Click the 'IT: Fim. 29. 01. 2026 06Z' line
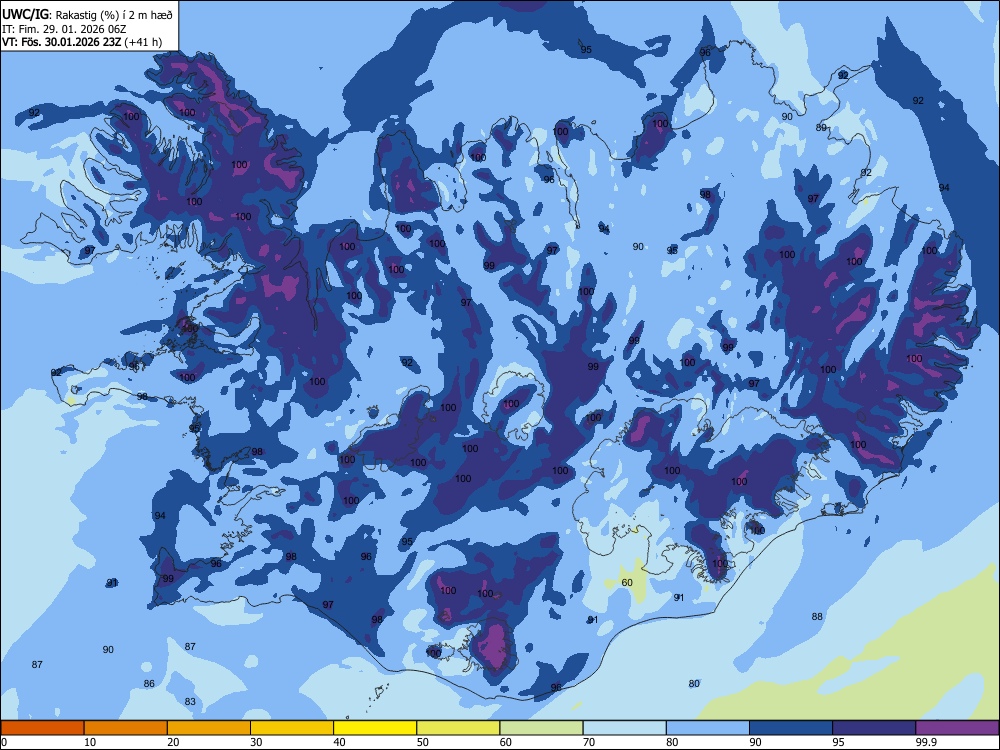Image resolution: width=1000 pixels, height=750 pixels. [x=64, y=29]
